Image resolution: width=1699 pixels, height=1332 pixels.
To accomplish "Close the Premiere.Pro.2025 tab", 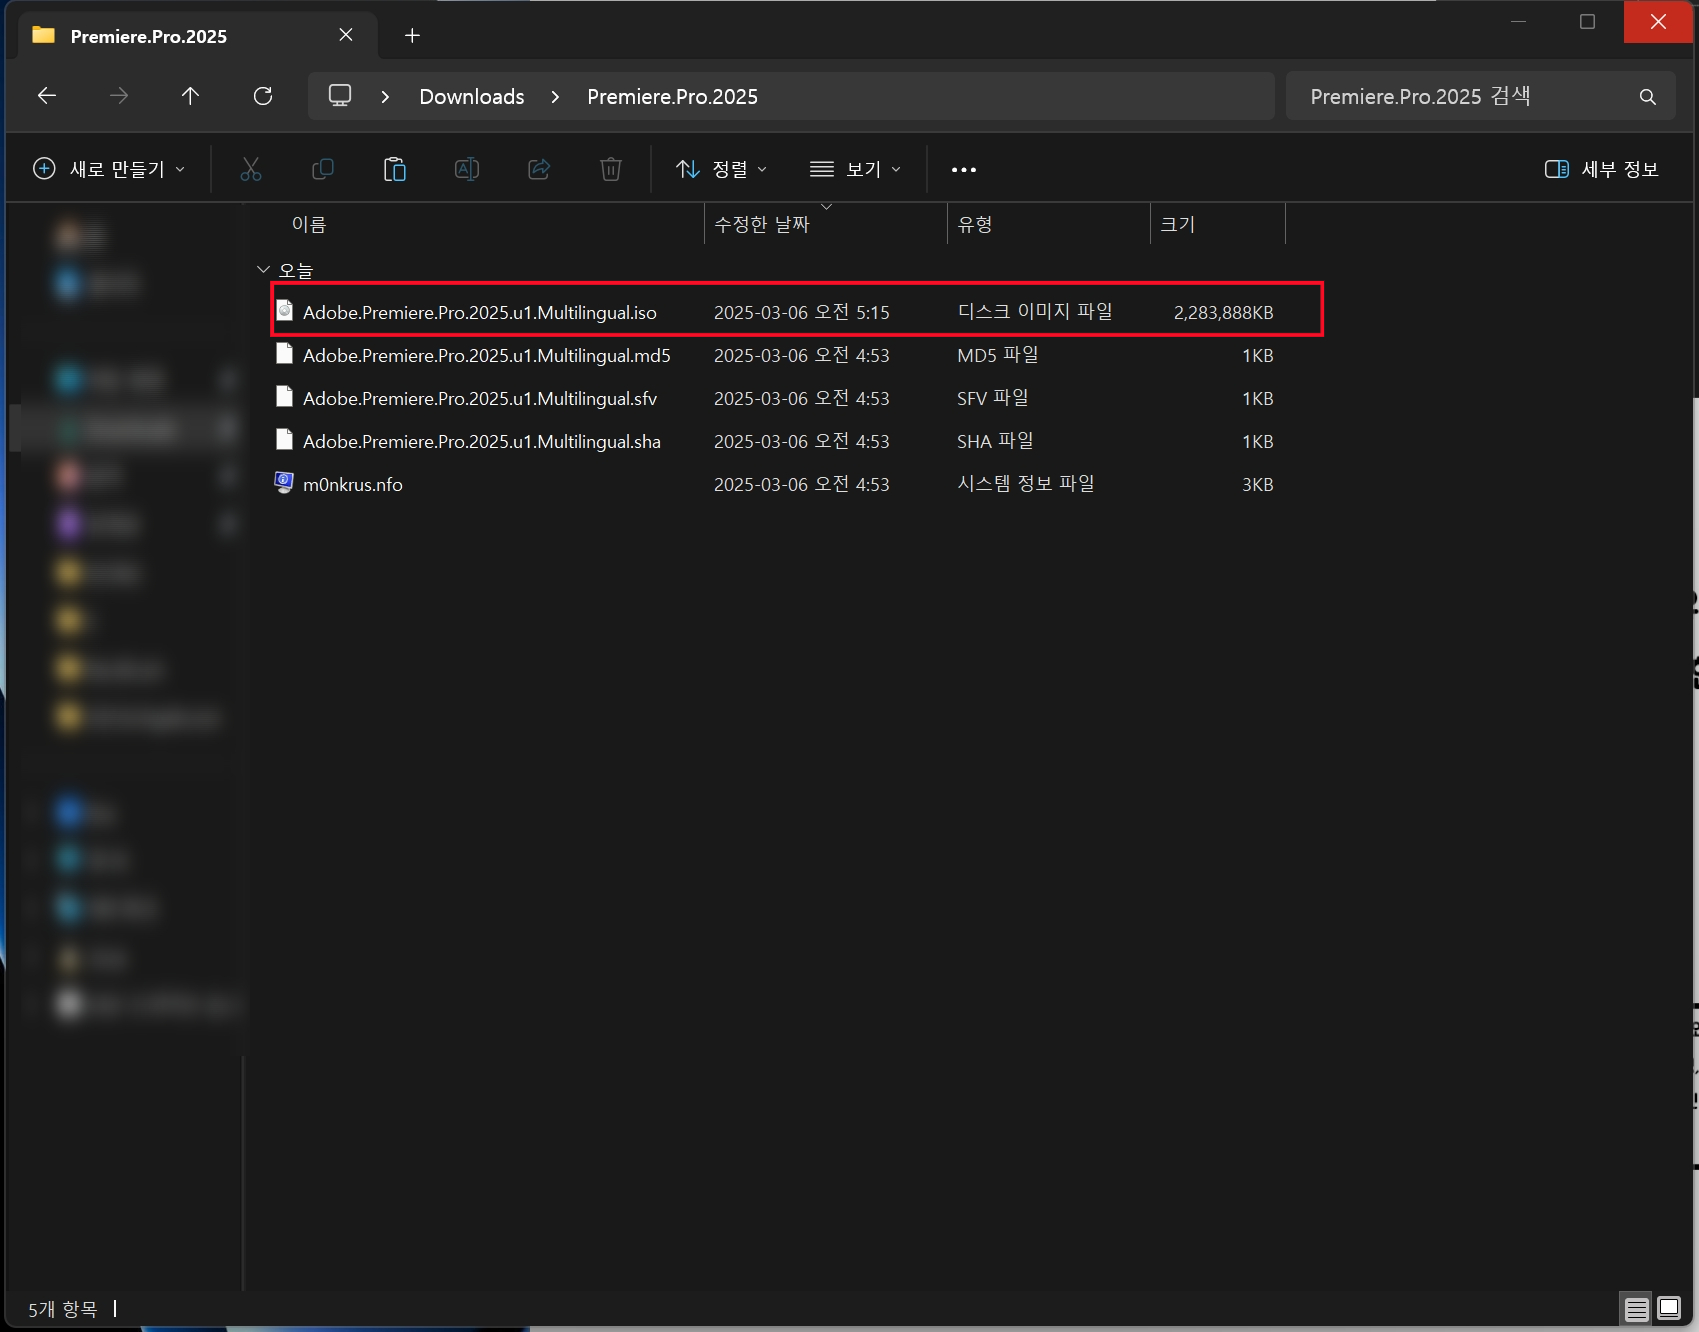I will [x=346, y=35].
